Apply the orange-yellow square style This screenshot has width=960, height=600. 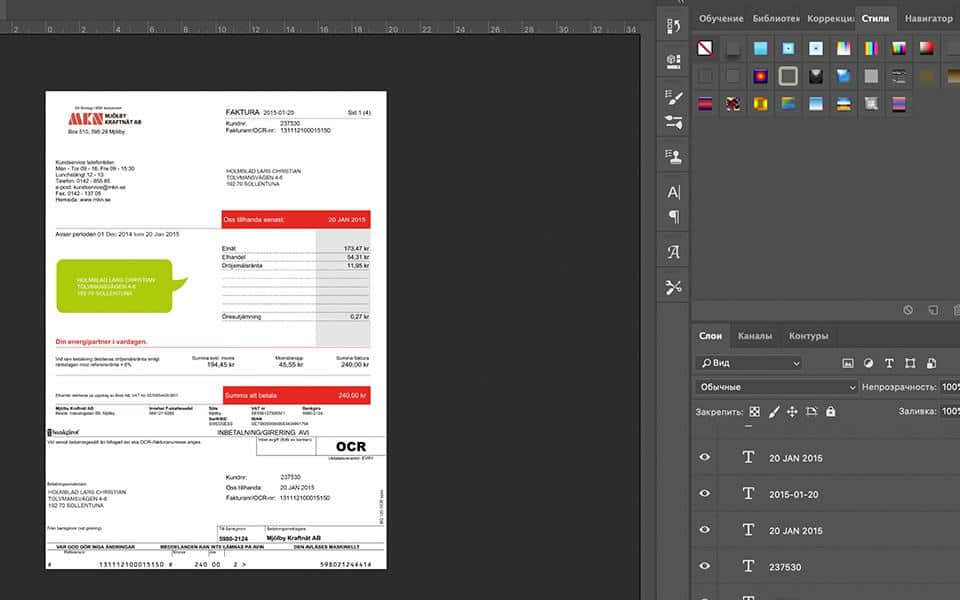(760, 104)
